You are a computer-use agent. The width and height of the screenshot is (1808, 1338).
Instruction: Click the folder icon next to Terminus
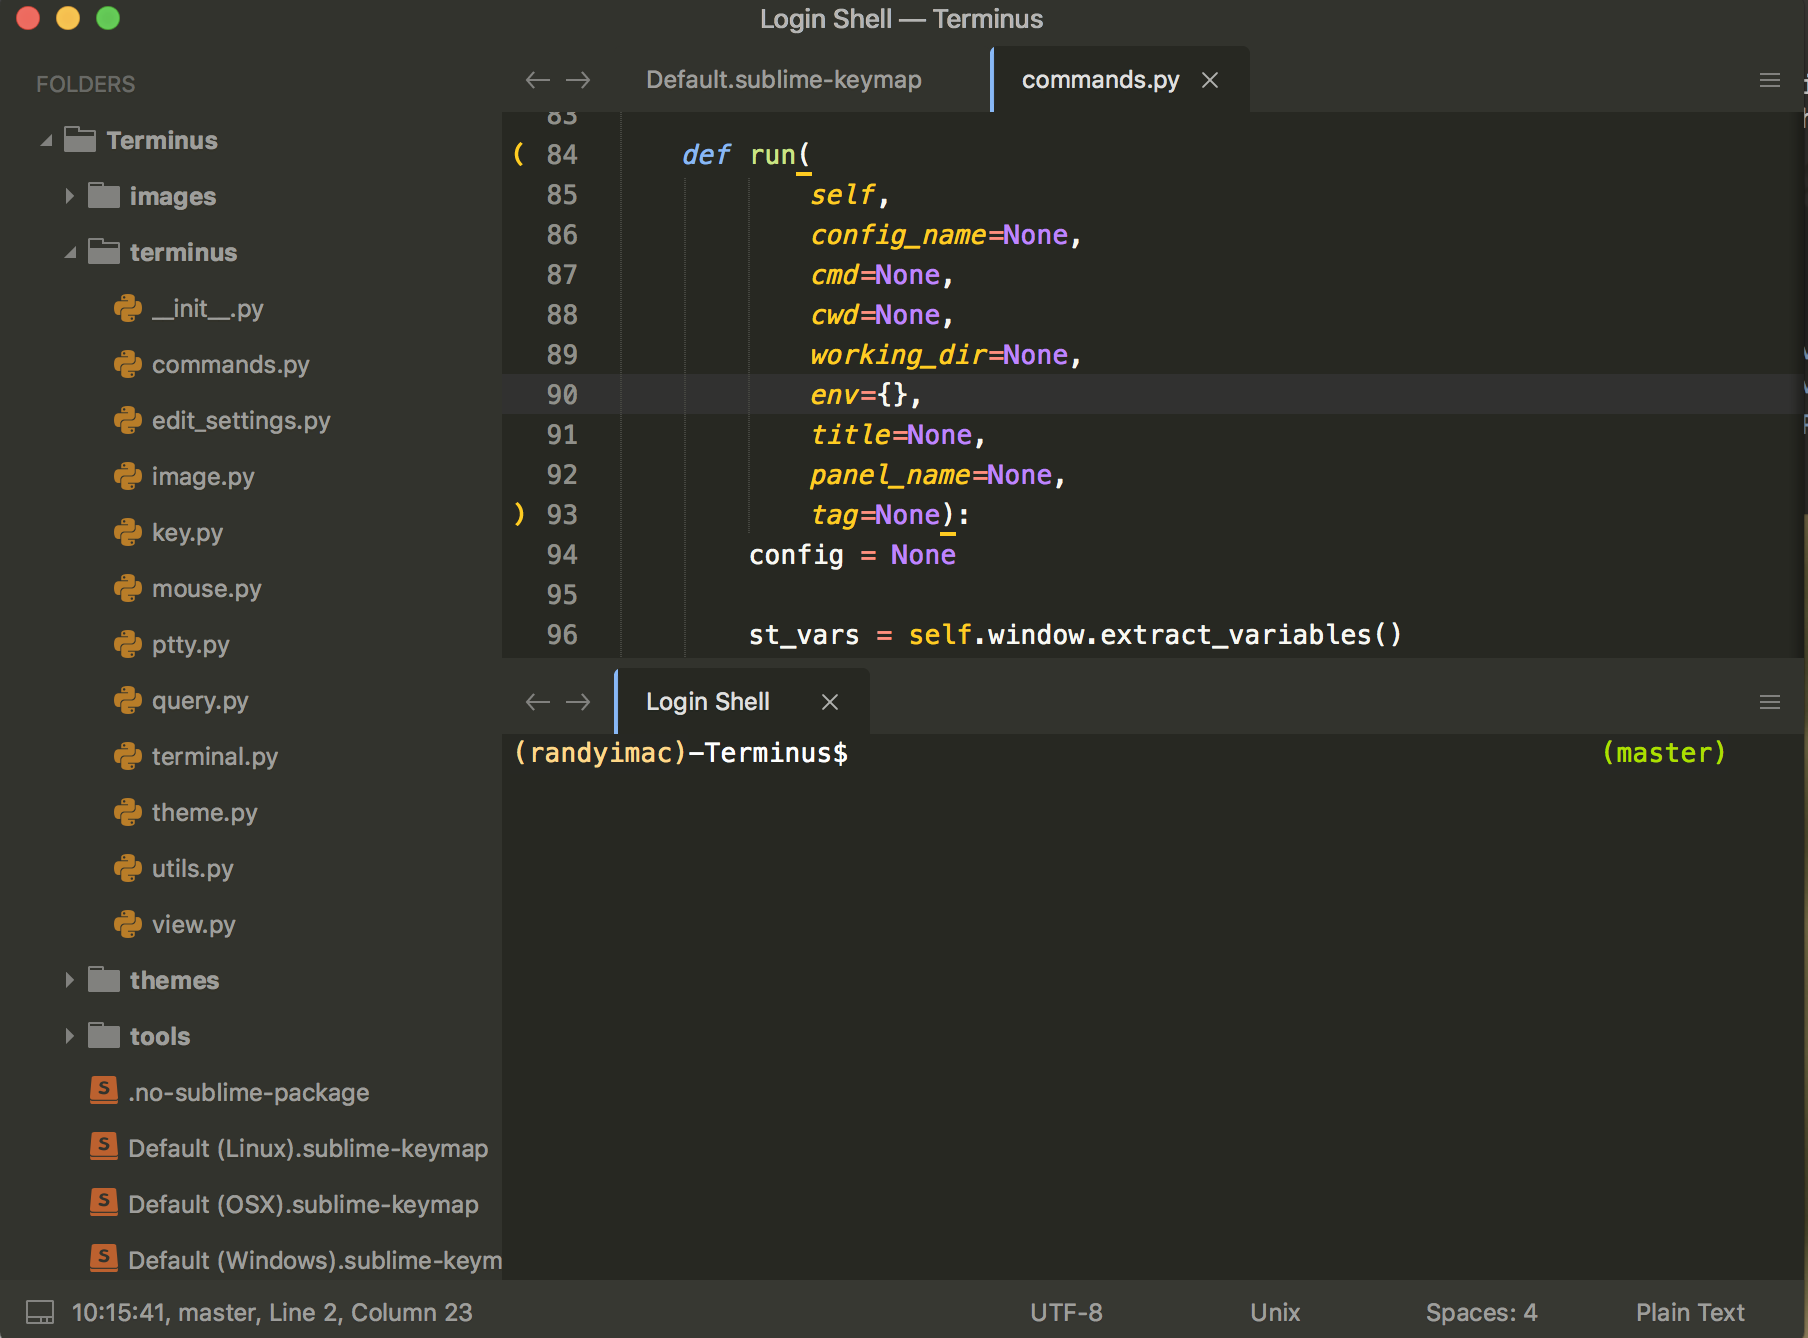tap(80, 140)
